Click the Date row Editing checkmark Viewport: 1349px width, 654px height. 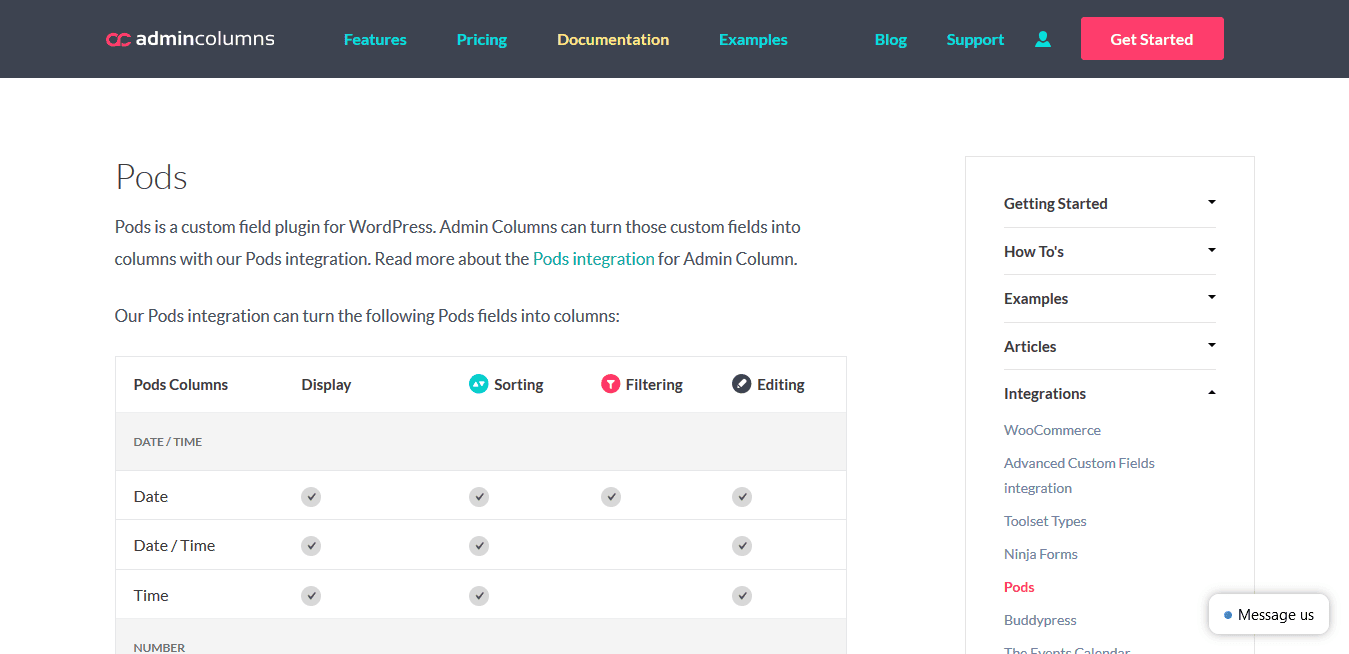[x=742, y=496]
